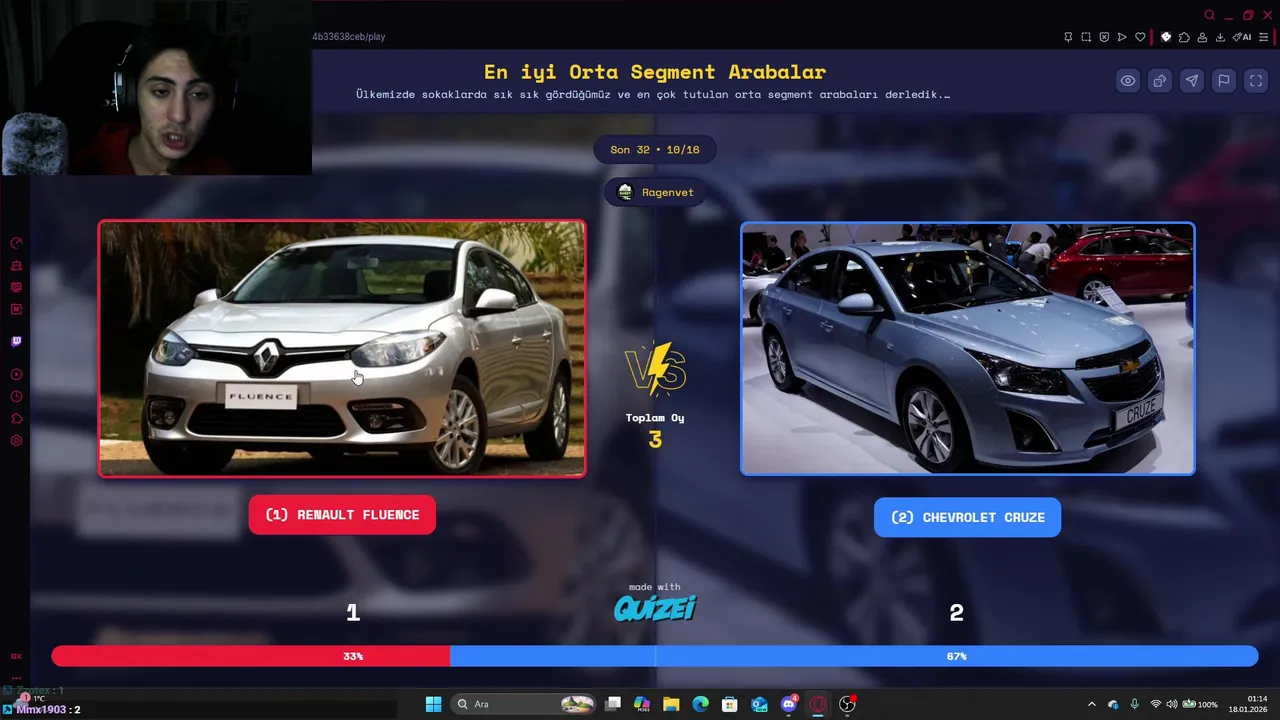
Task: Open Twitch panel in the sidebar
Action: tap(16, 341)
